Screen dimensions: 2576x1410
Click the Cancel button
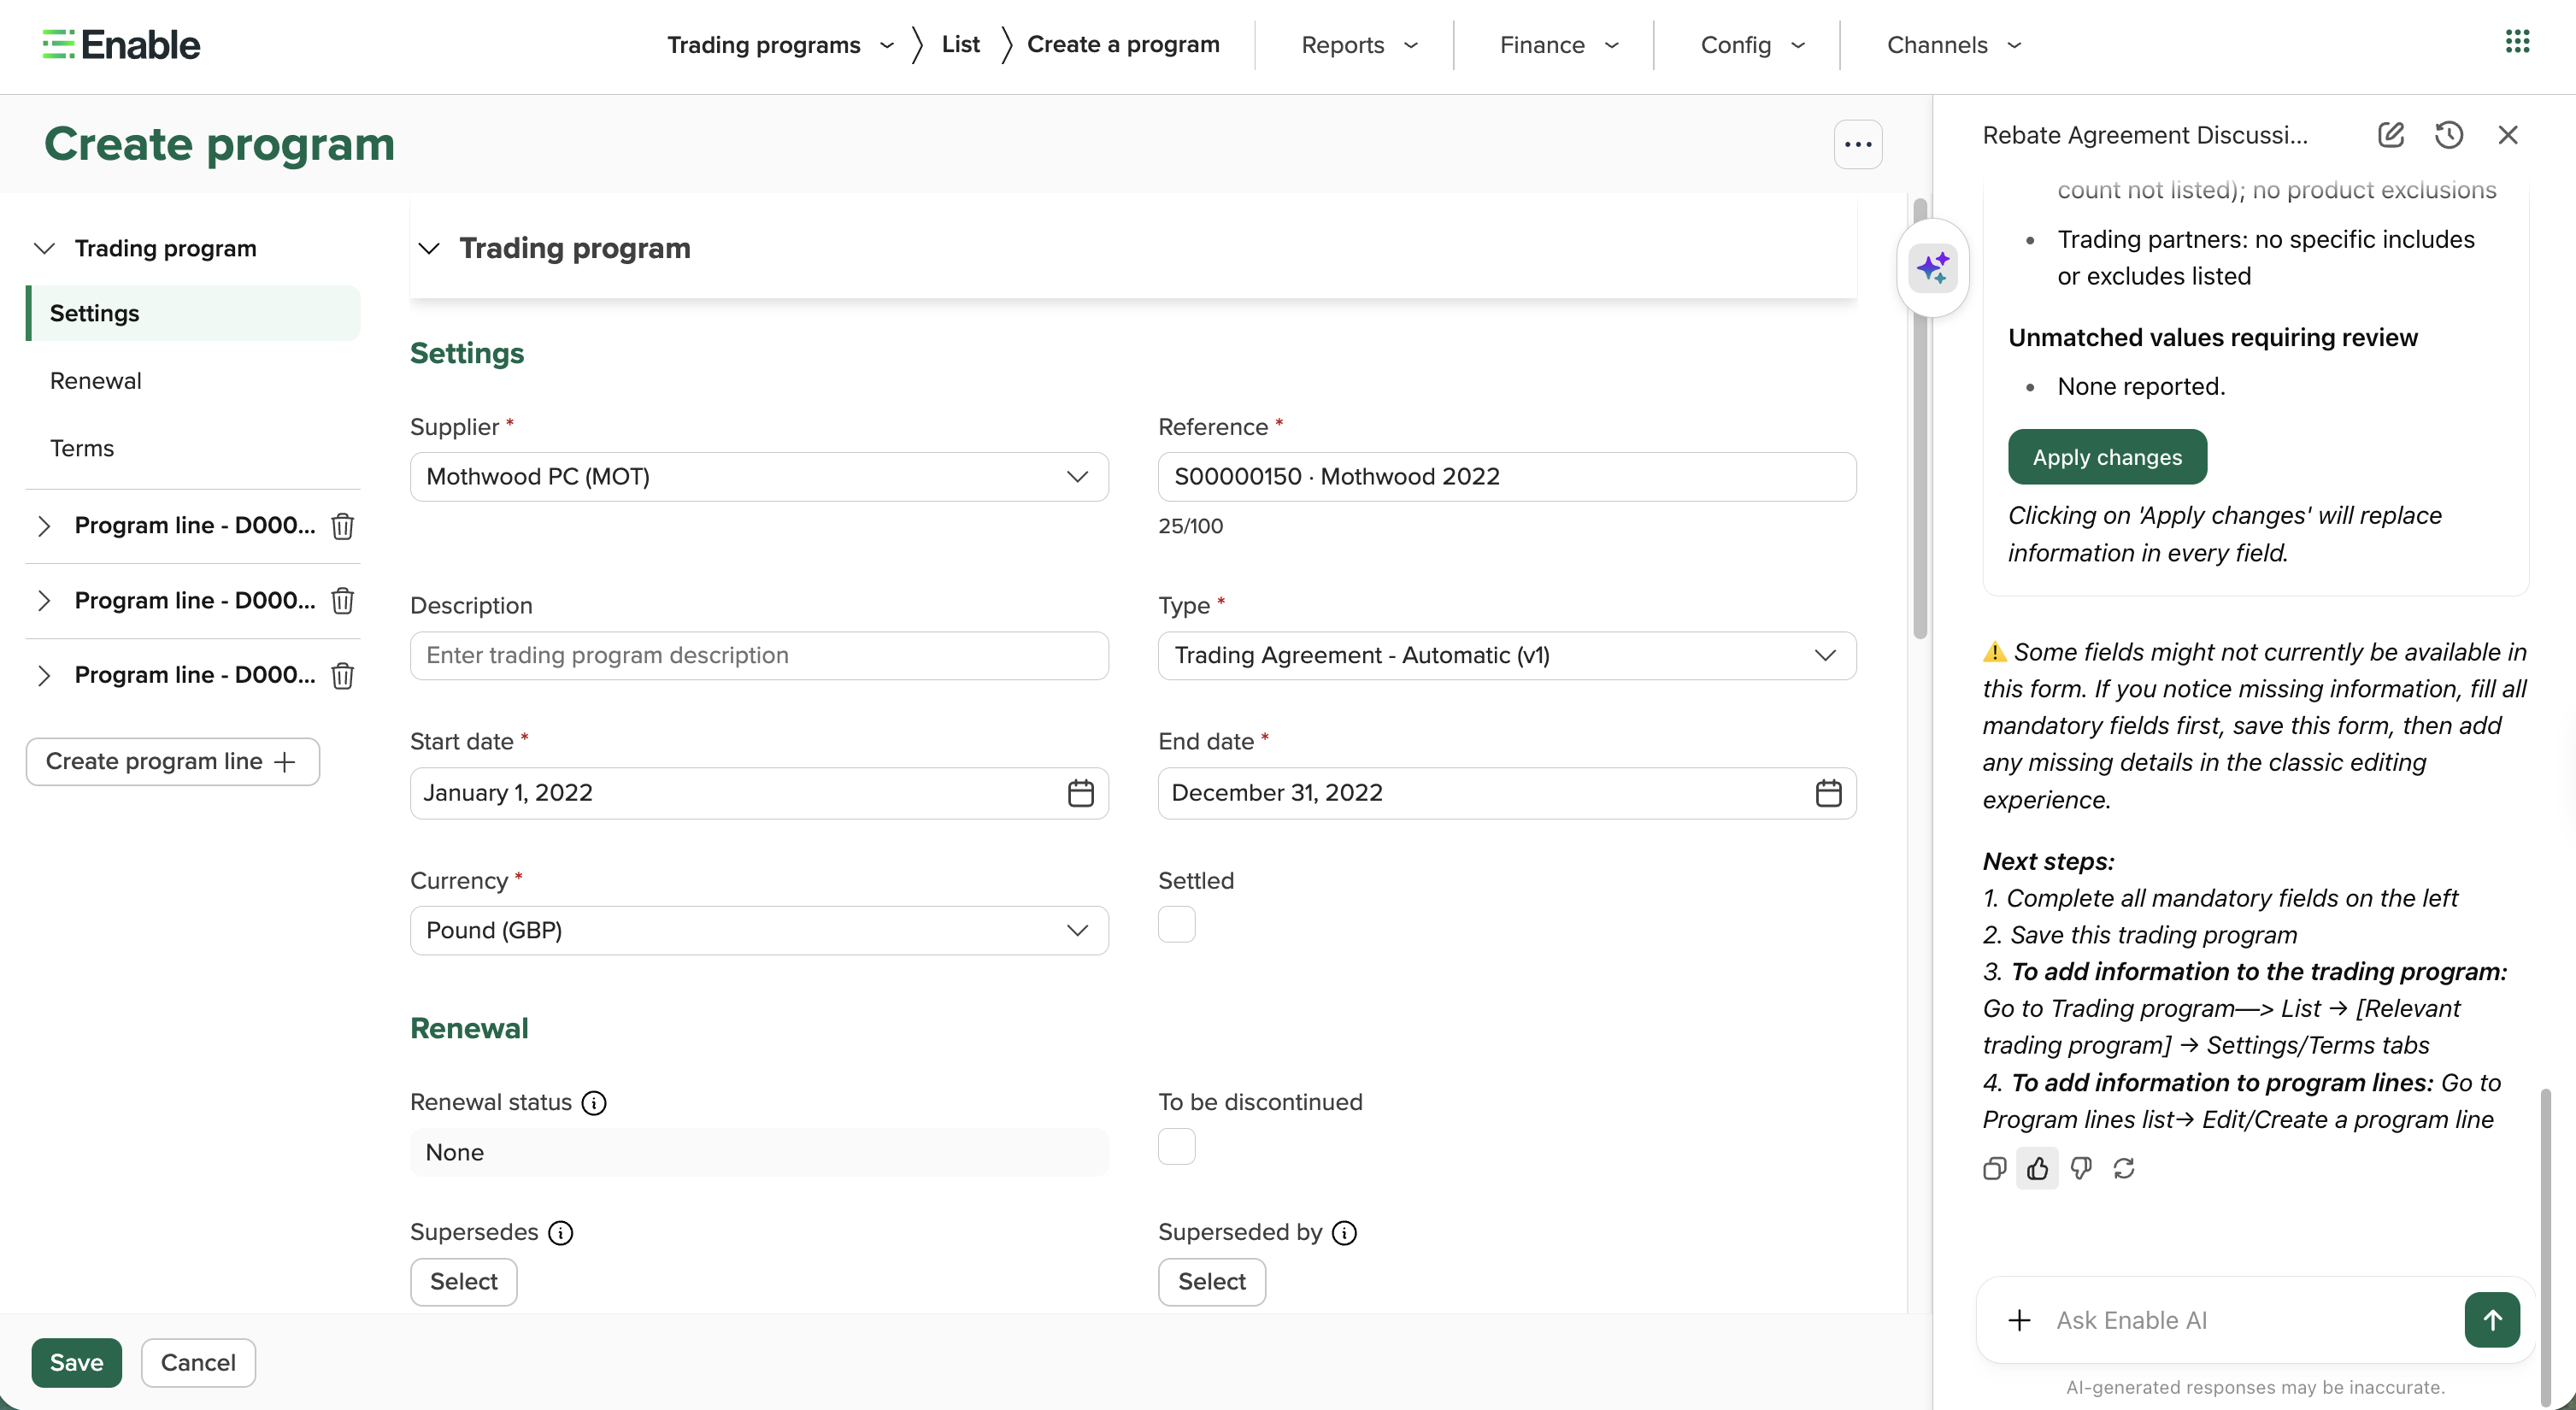click(198, 1363)
